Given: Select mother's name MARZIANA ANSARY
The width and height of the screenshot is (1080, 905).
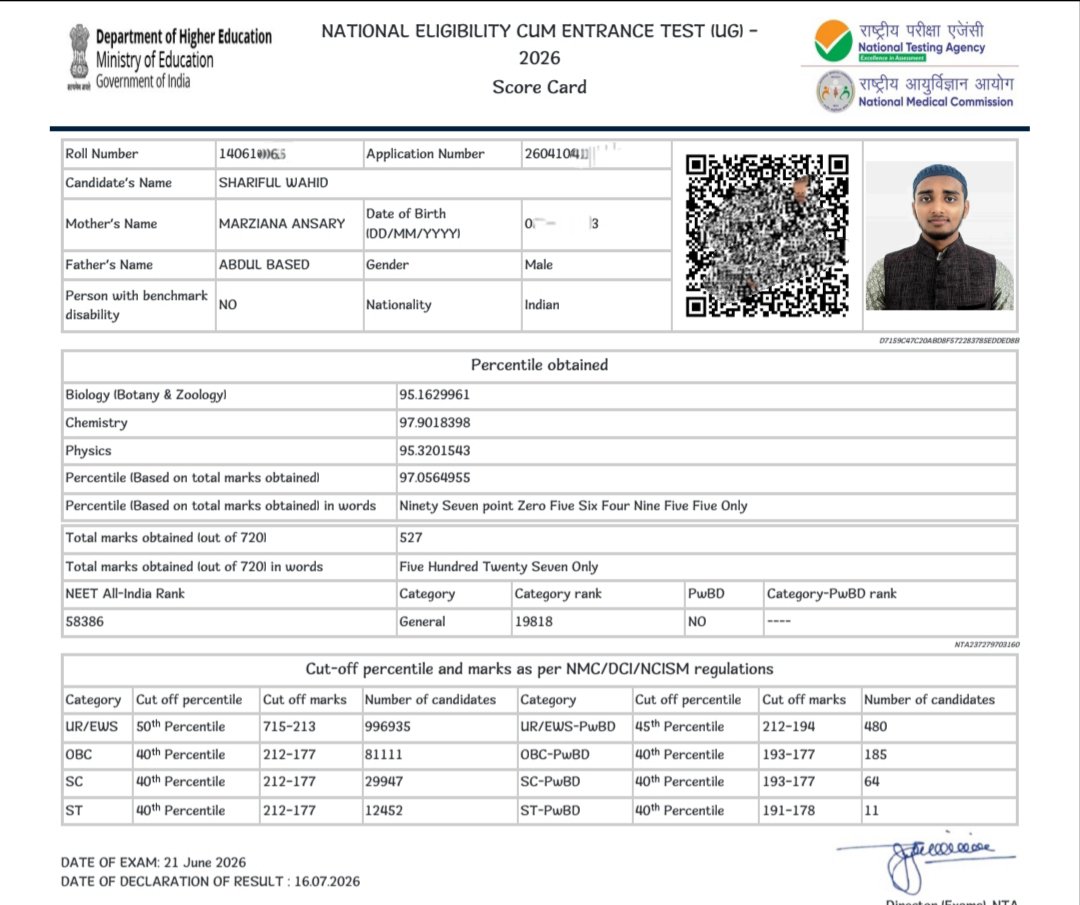Looking at the screenshot, I should click(x=282, y=224).
